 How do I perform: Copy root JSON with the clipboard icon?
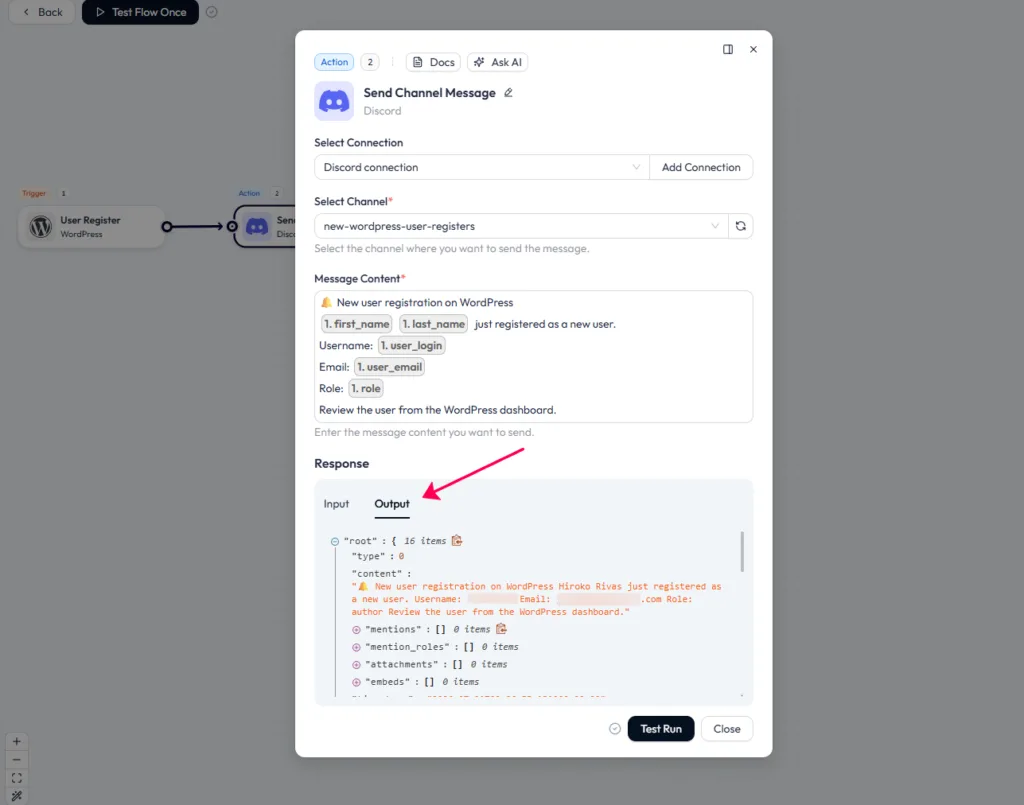[x=457, y=541]
